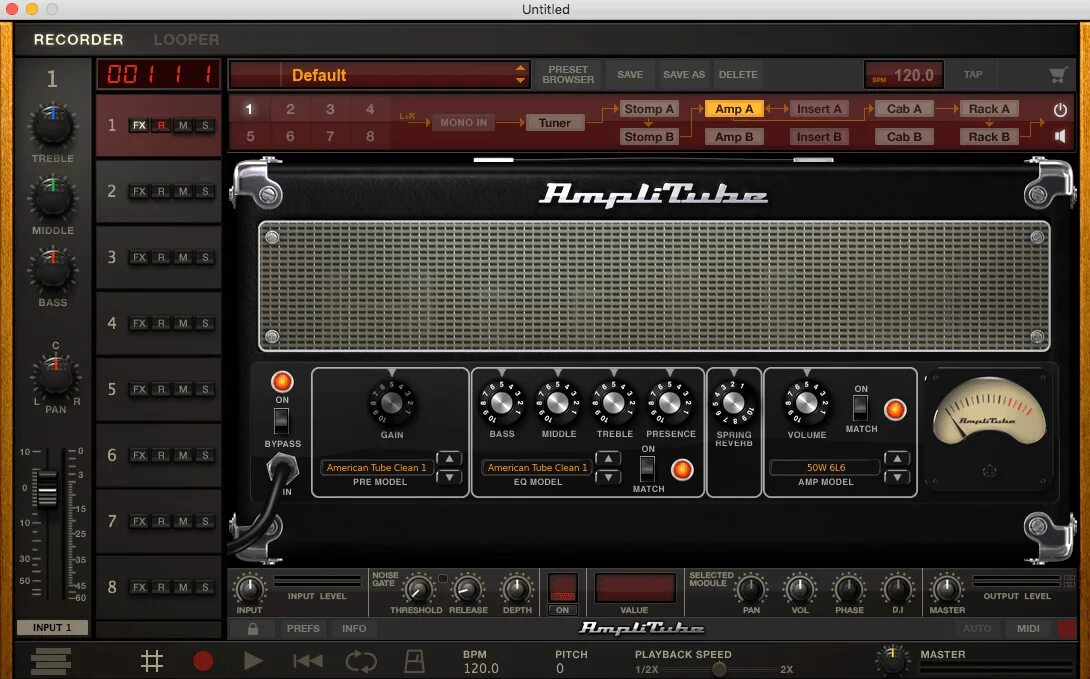Screen dimensions: 1090x679
Task: Click the shopping cart icon
Action: [1057, 74]
